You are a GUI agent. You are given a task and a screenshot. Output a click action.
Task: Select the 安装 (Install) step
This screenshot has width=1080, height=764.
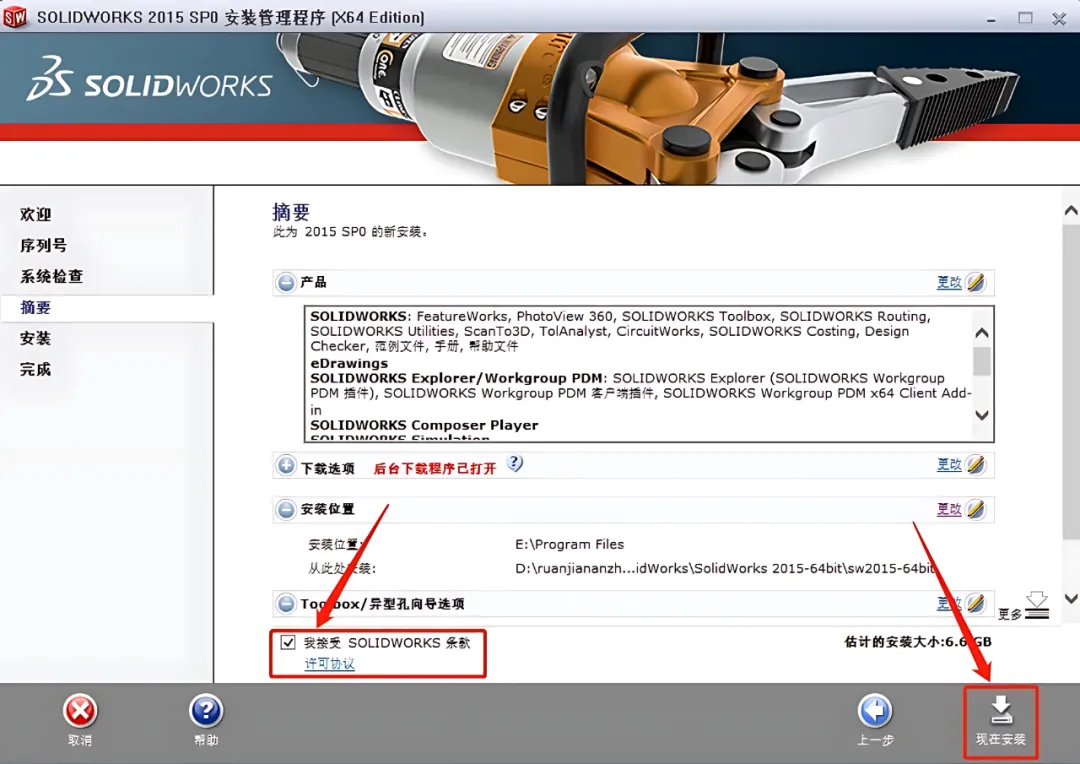click(36, 338)
